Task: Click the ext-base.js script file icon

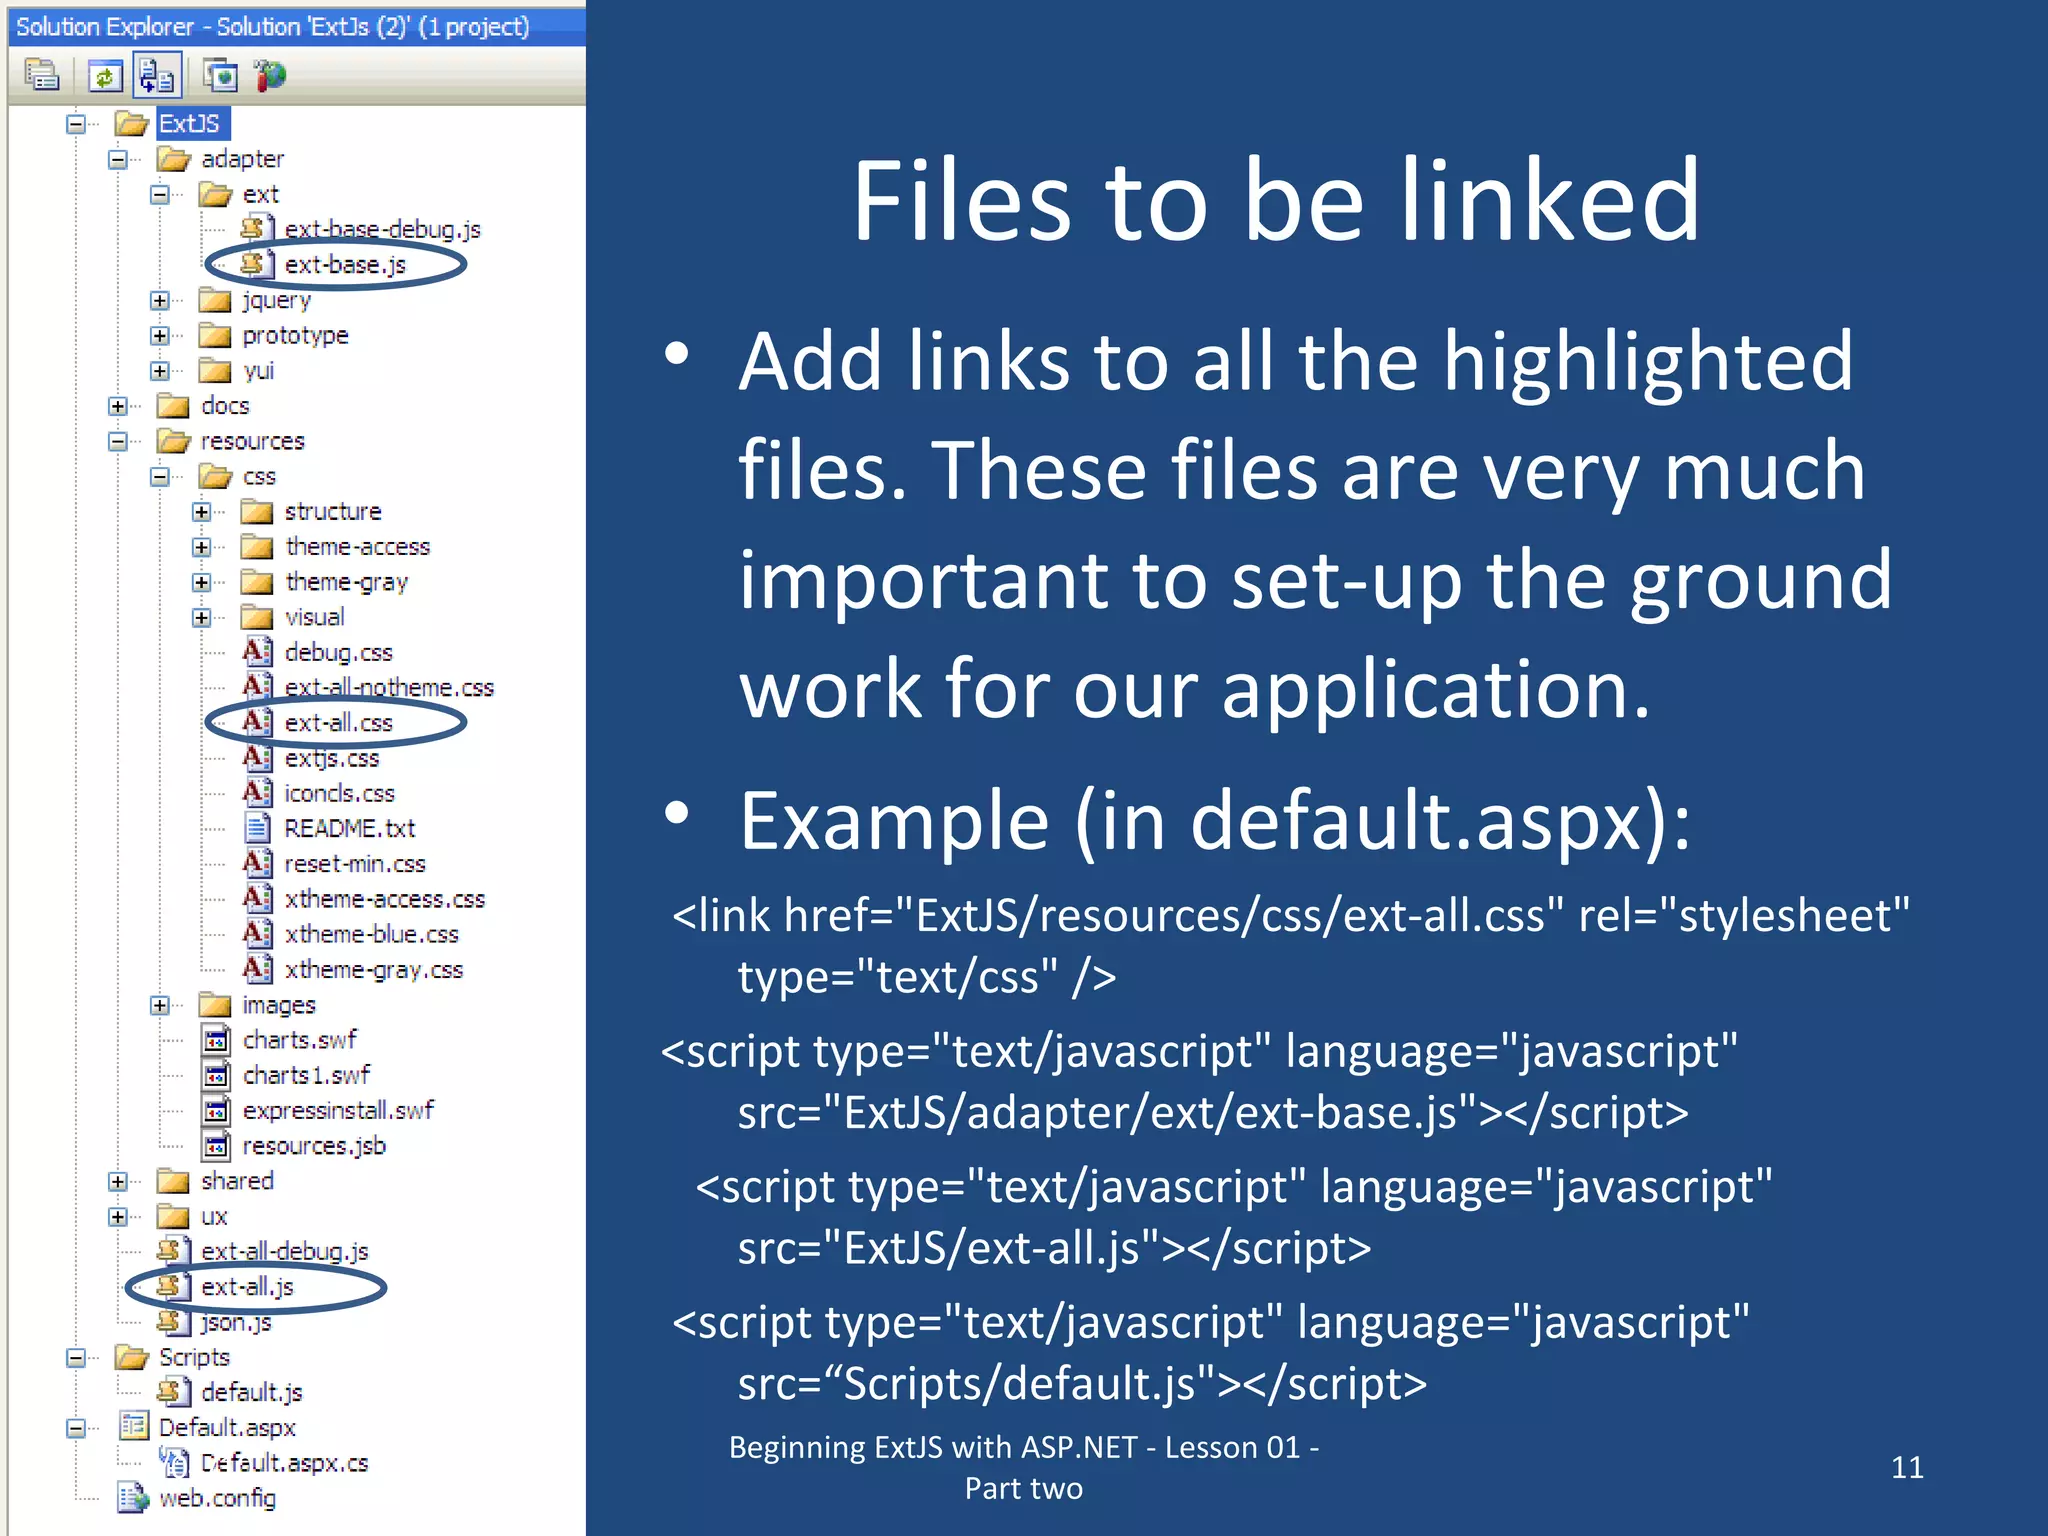Action: click(257, 264)
